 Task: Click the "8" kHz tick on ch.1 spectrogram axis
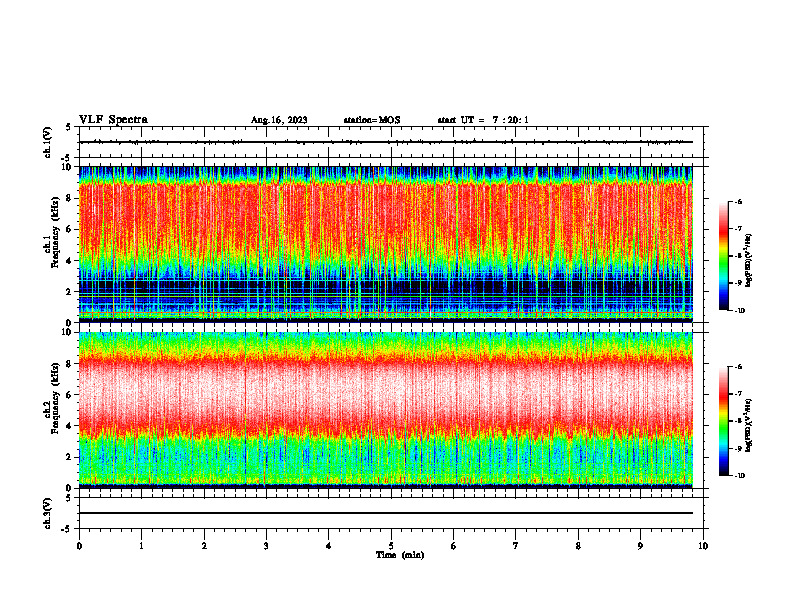click(x=70, y=198)
